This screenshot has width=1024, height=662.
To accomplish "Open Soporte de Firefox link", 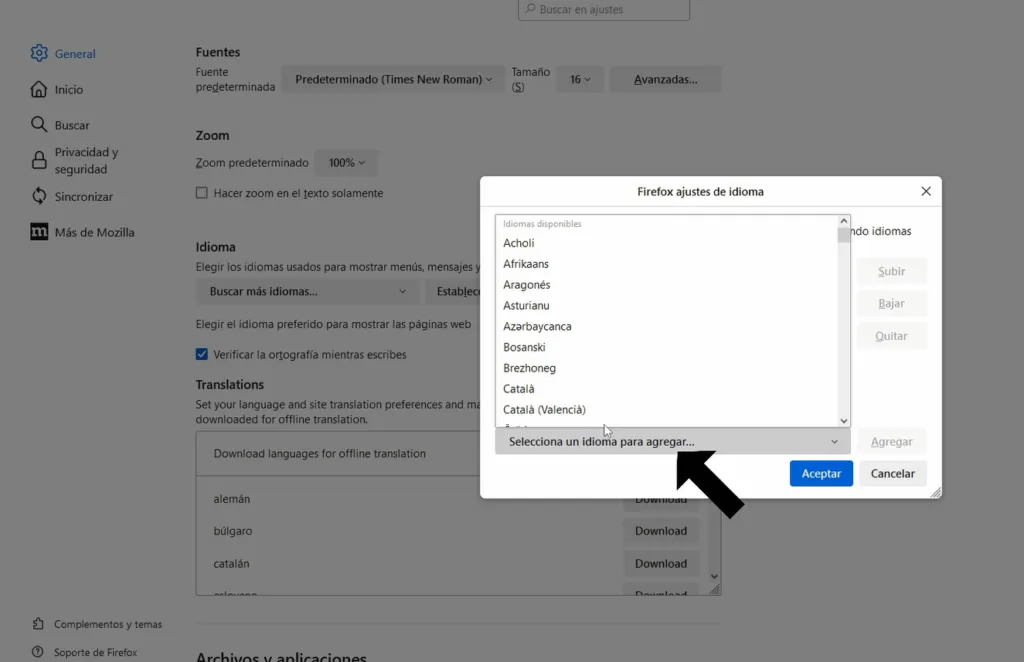I will click(95, 652).
